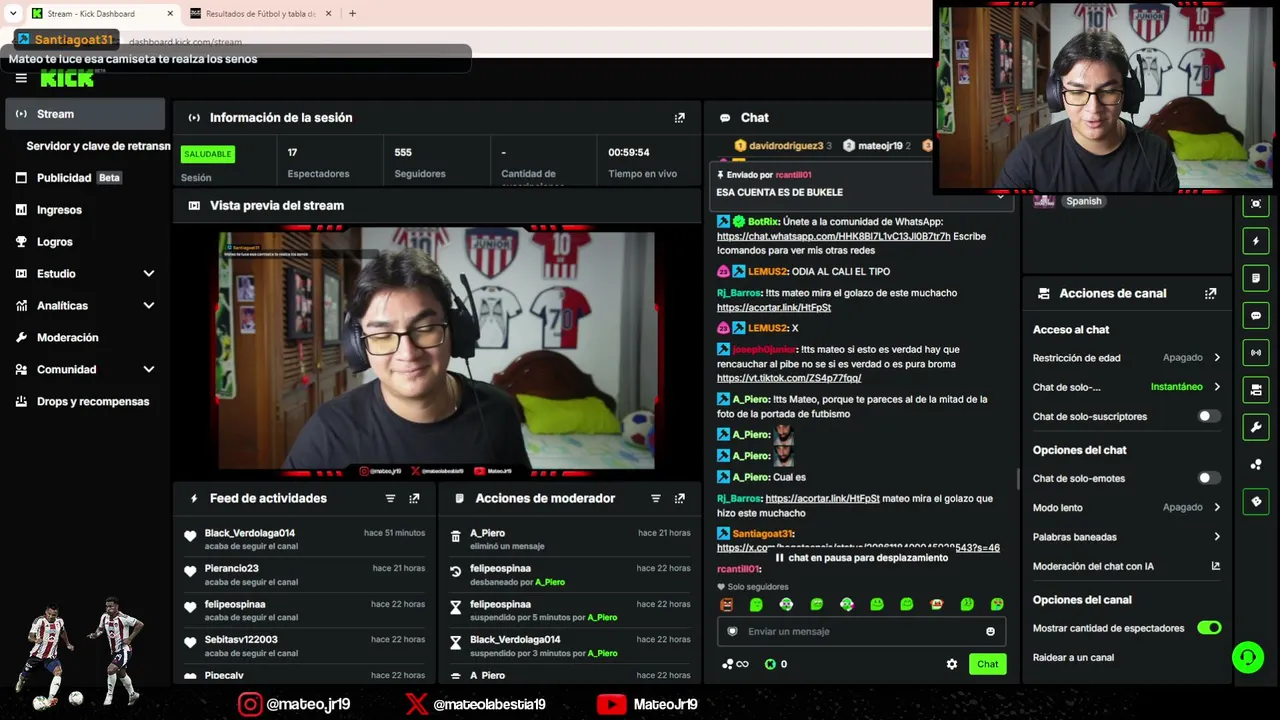This screenshot has height=720, width=1280.
Task: Open the browser tab list dropdown
Action: tap(13, 14)
